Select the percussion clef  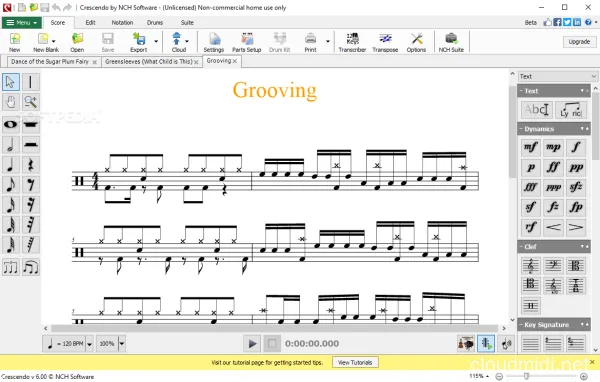[x=531, y=305]
